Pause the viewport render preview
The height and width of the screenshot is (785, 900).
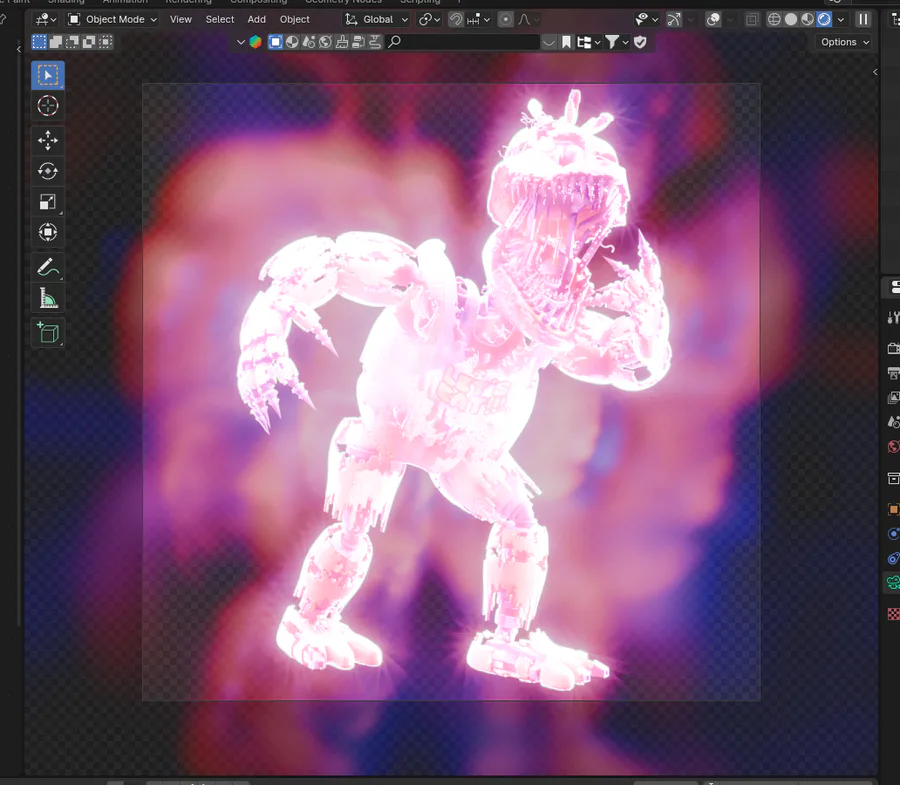tap(863, 20)
